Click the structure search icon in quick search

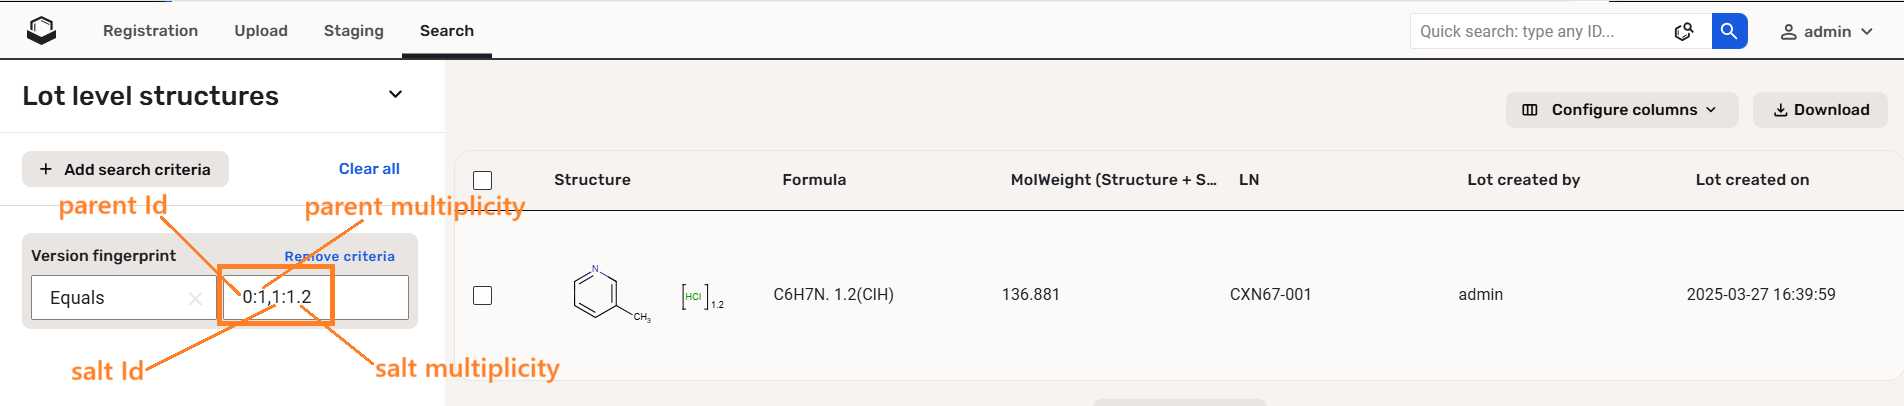point(1684,32)
